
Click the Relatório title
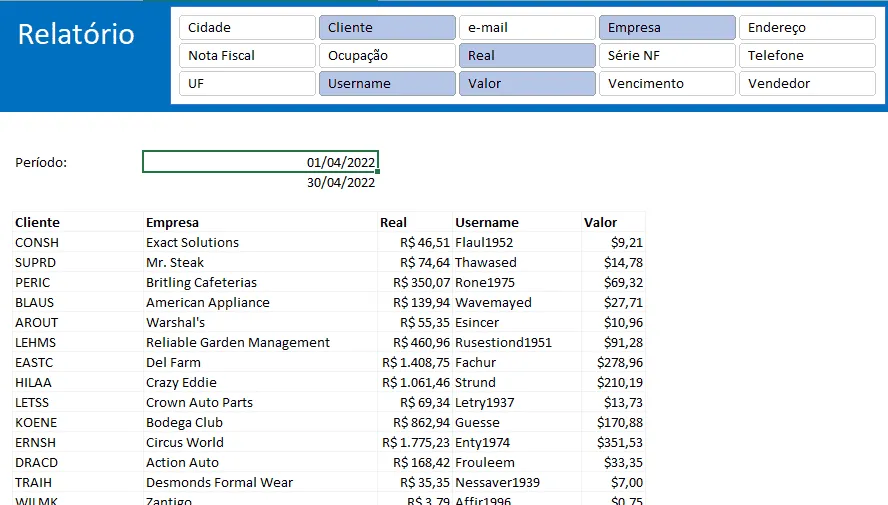coord(76,34)
